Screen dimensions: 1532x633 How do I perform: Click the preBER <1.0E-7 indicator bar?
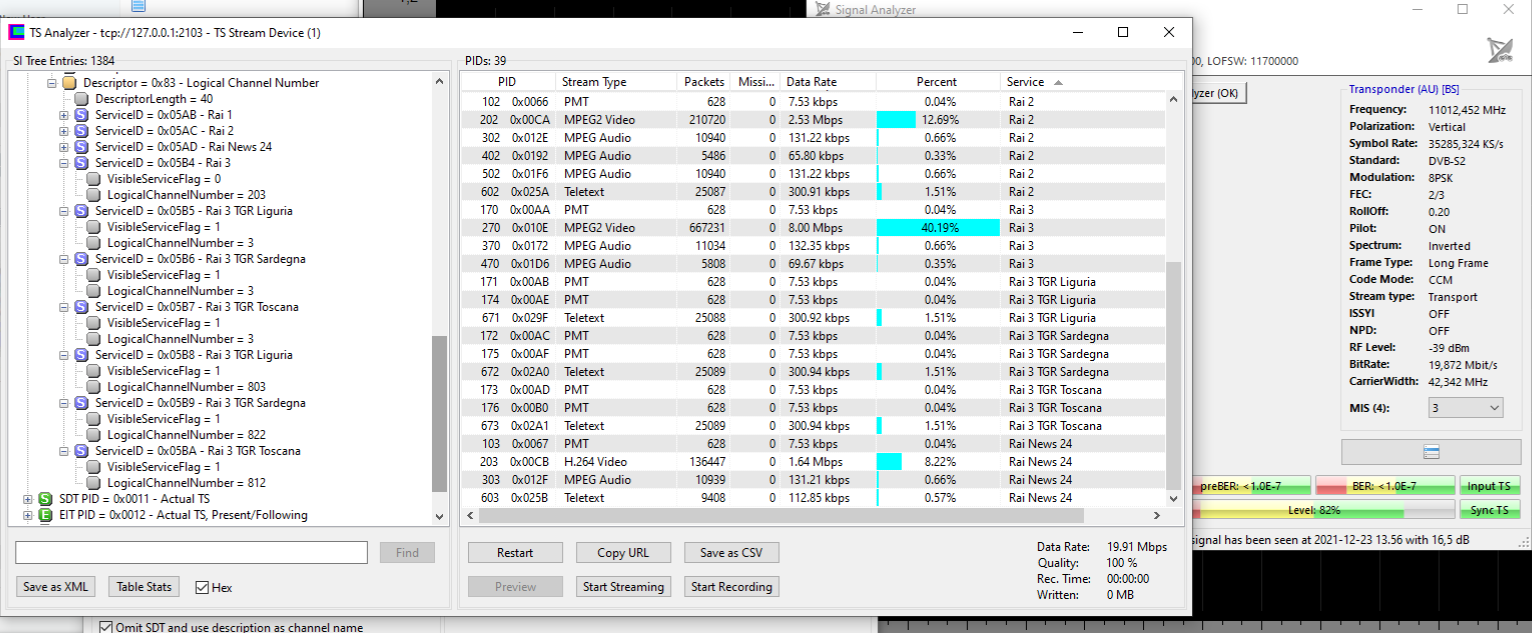(1251, 486)
